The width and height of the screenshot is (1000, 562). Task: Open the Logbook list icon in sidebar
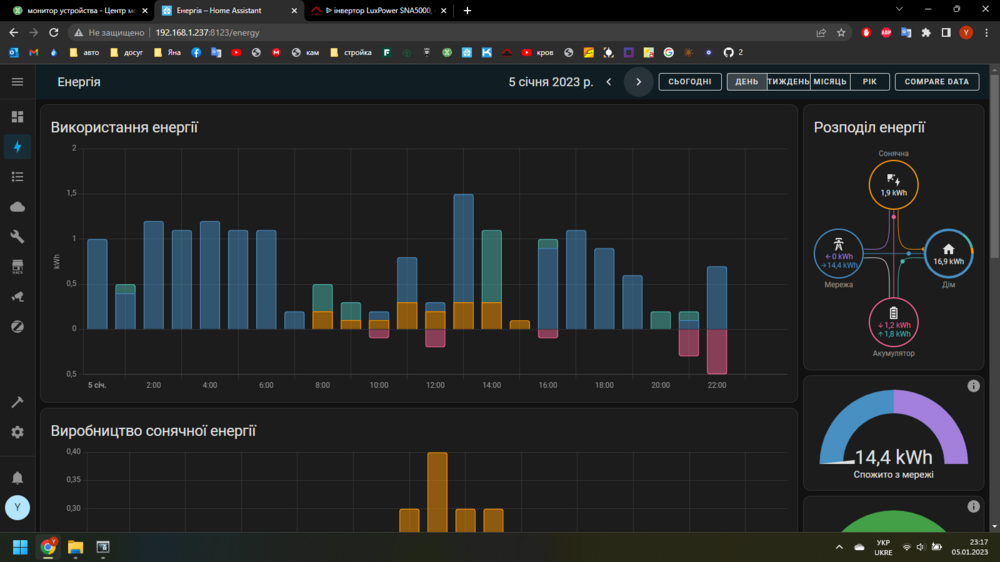click(17, 177)
